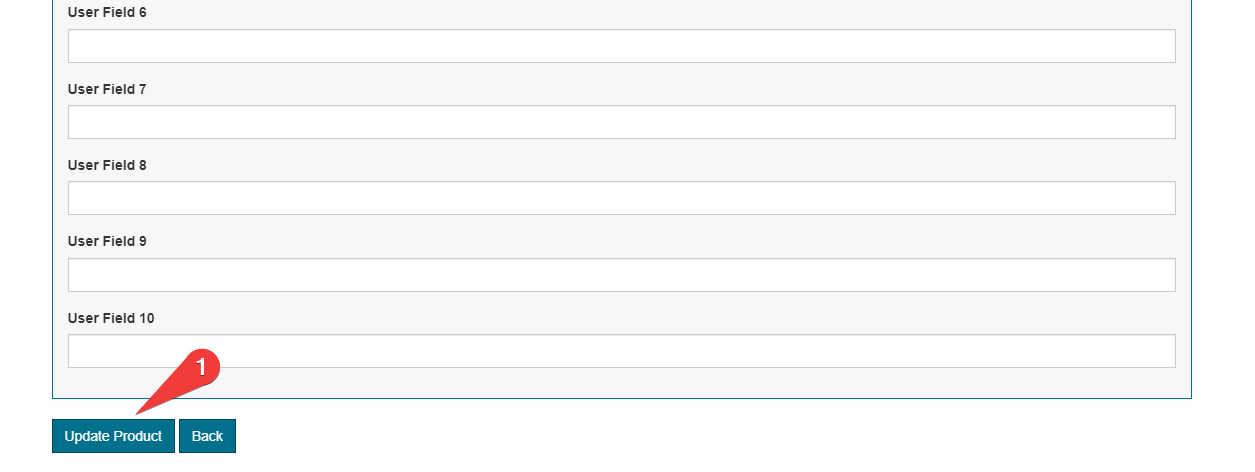This screenshot has height=472, width=1255.
Task: Click the last text box in the form
Action: pyautogui.click(x=621, y=351)
